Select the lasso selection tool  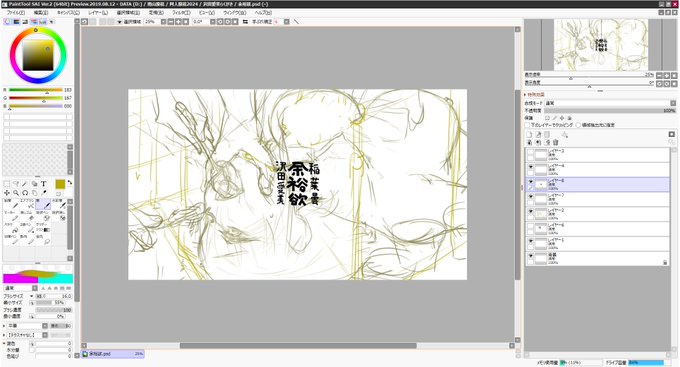click(x=16, y=184)
